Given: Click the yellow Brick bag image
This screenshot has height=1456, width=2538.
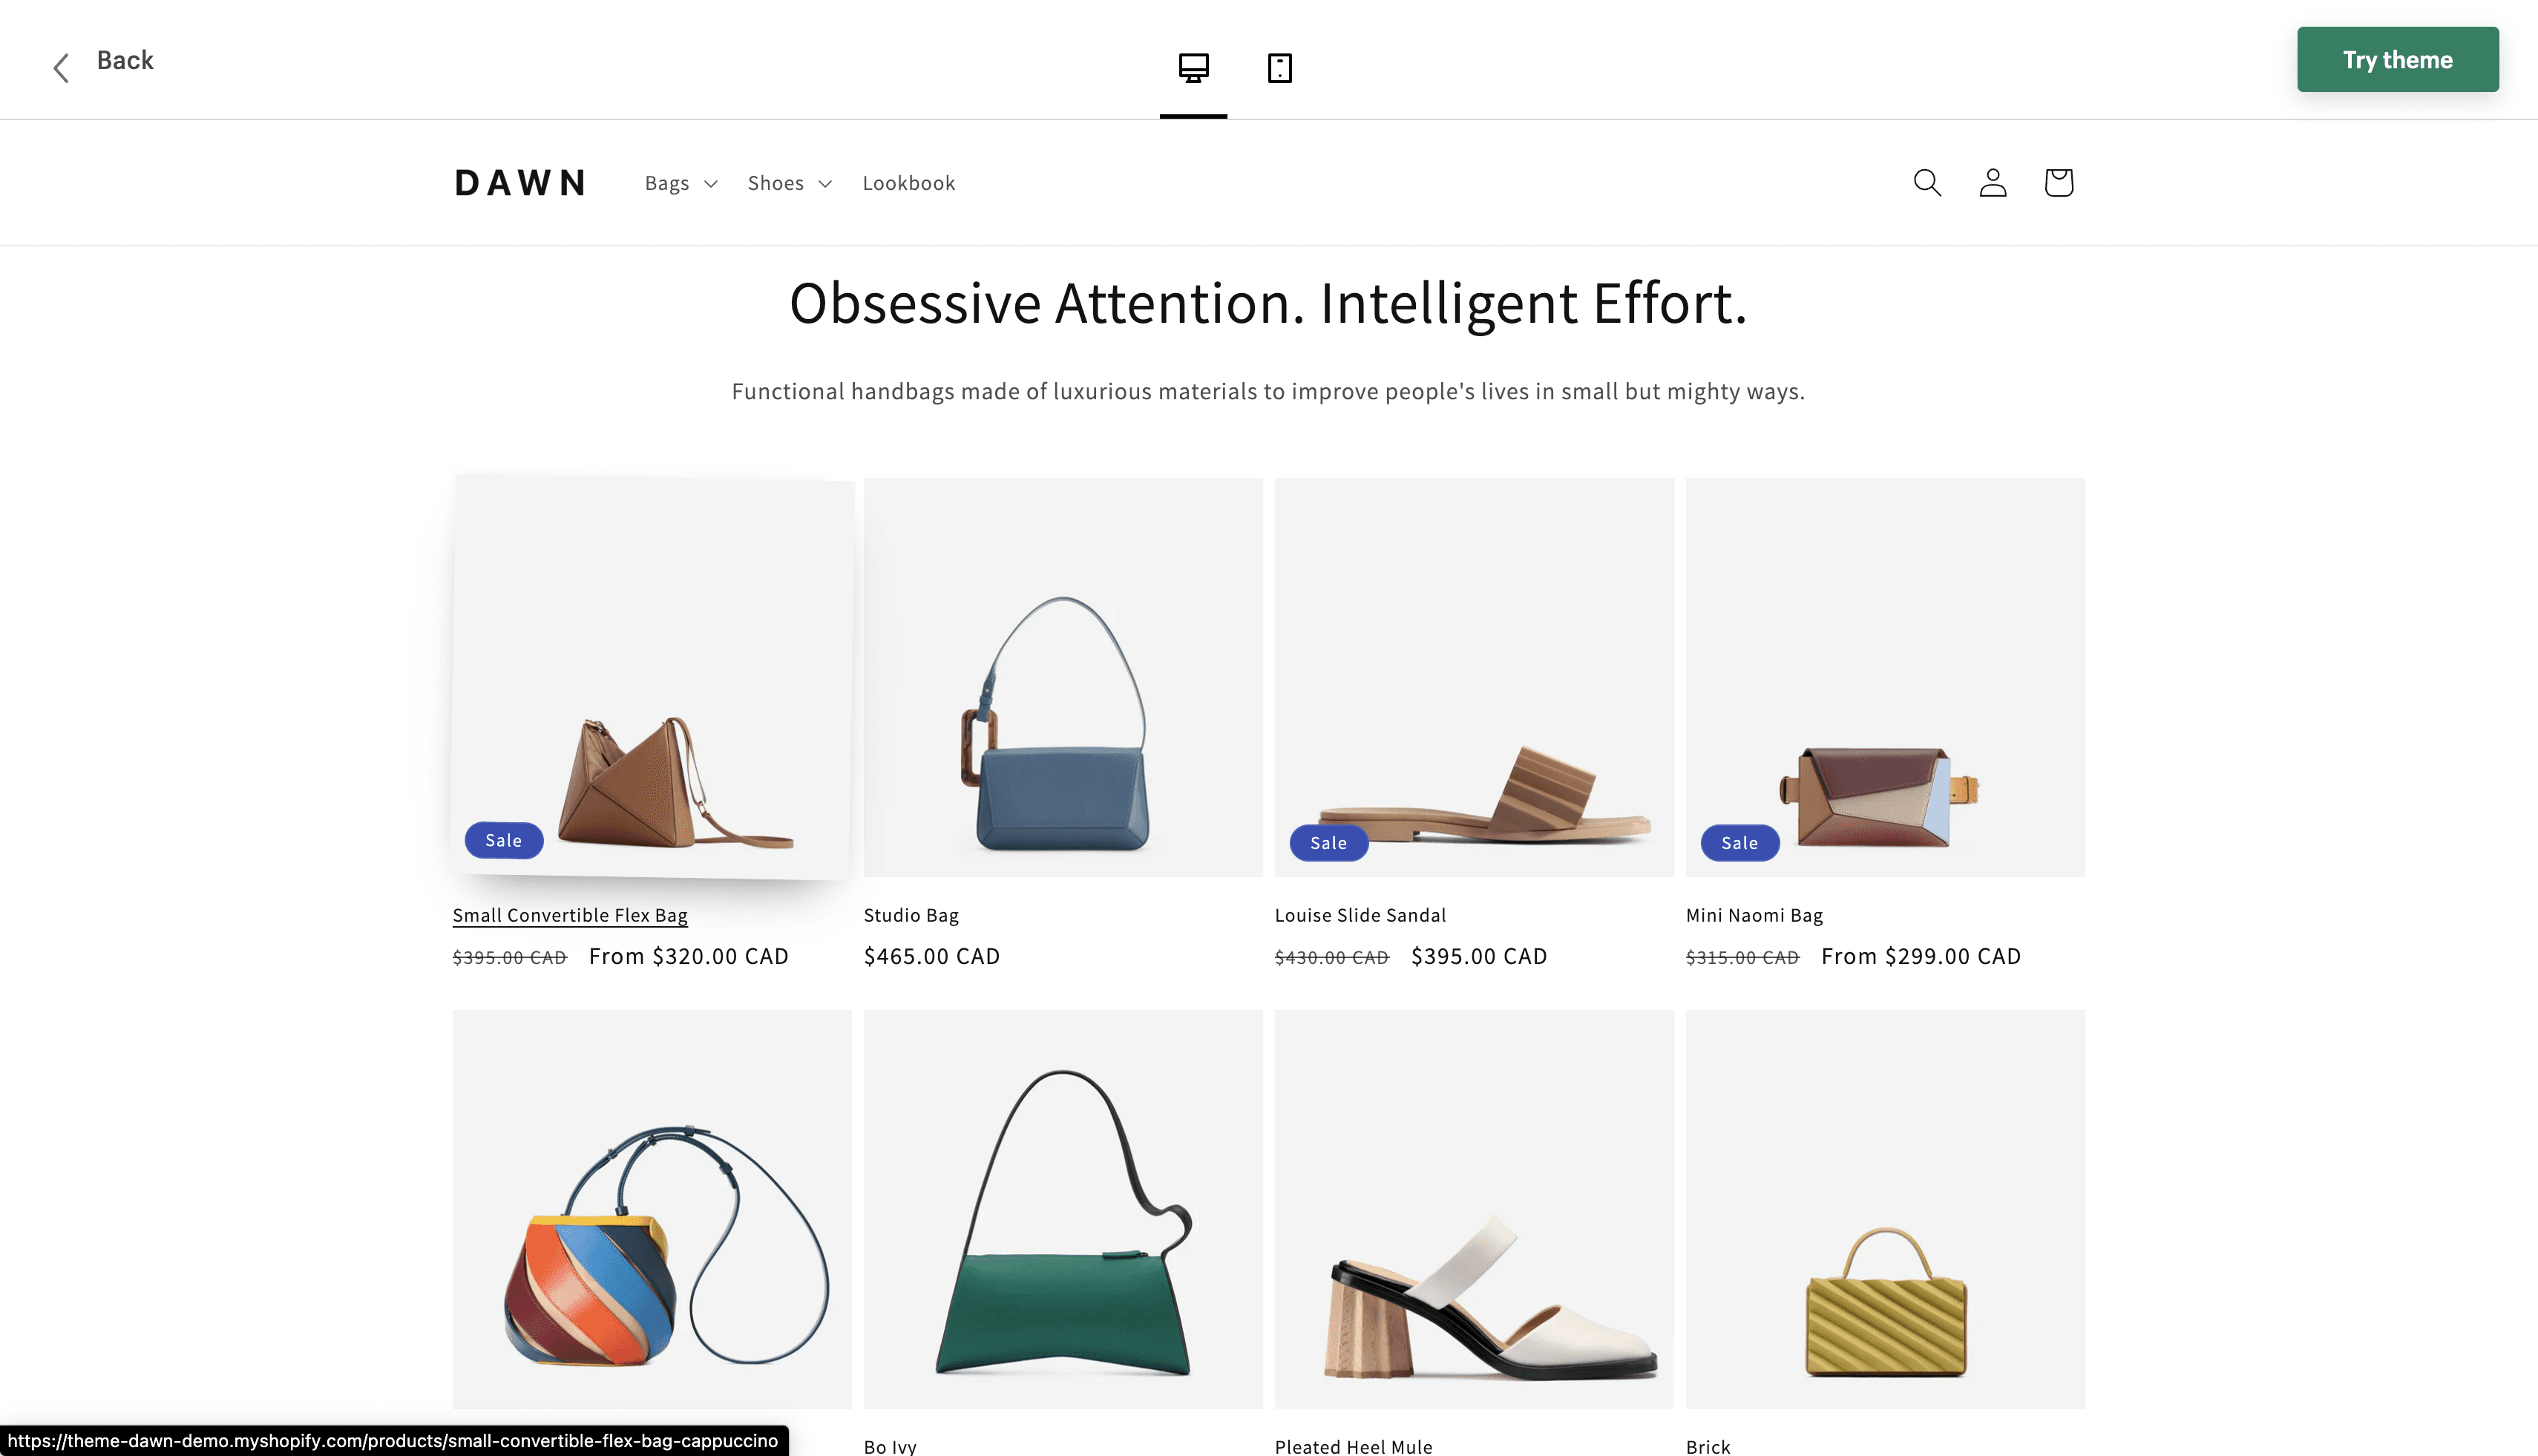Looking at the screenshot, I should click(x=1885, y=1209).
